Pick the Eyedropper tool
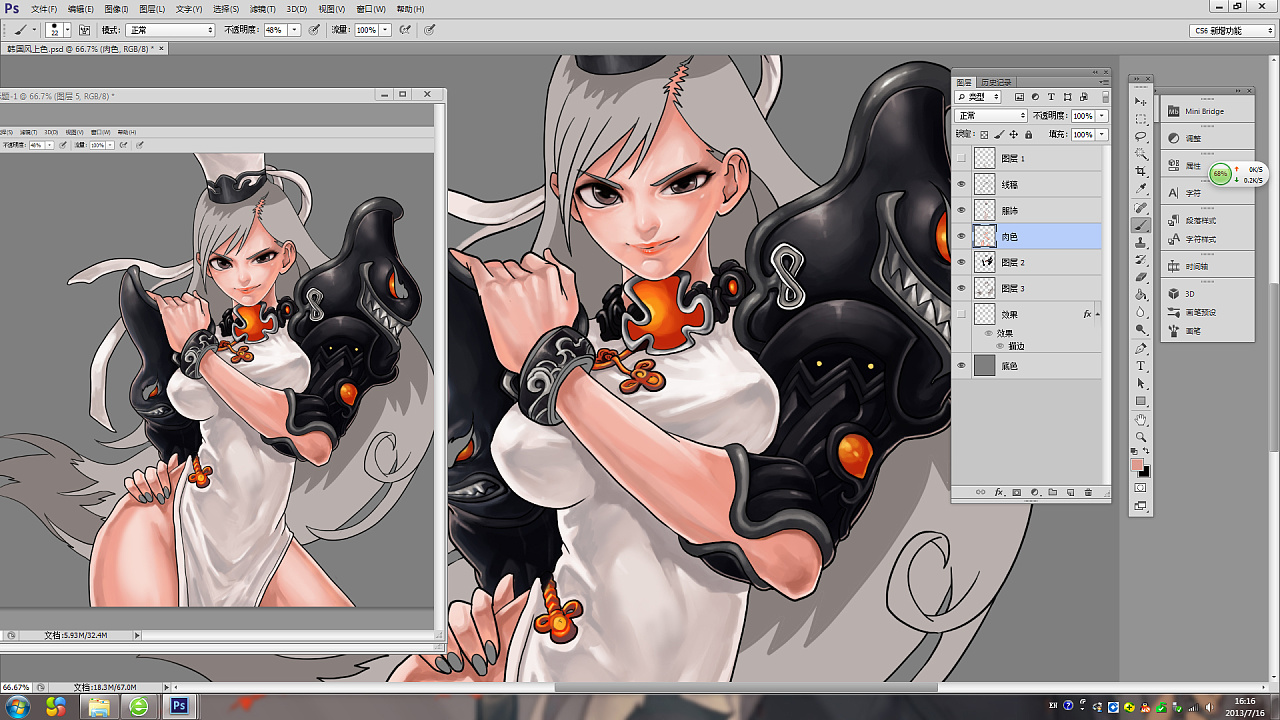 coord(1141,189)
